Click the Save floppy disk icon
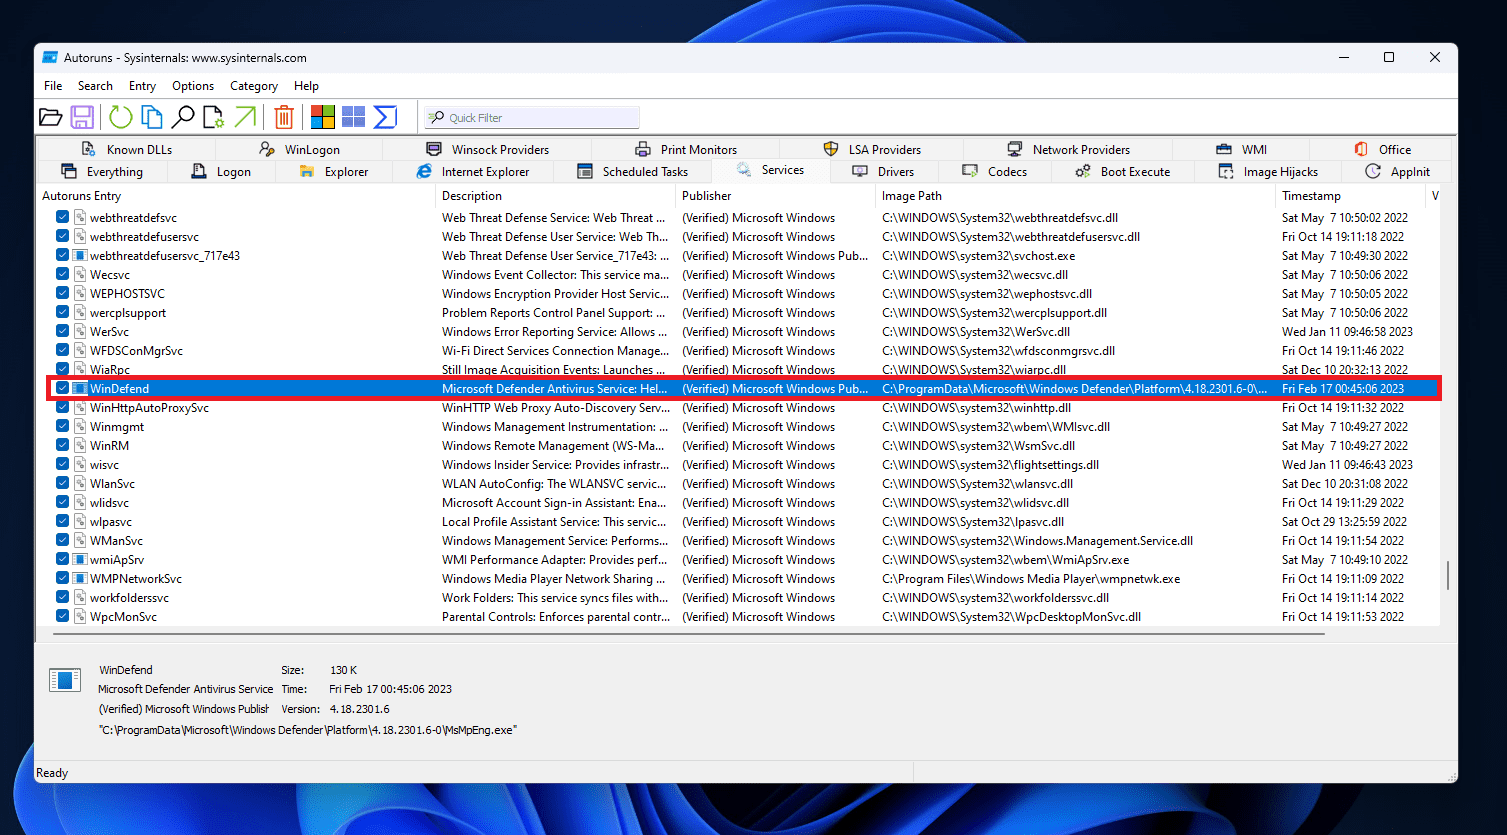 pos(82,118)
